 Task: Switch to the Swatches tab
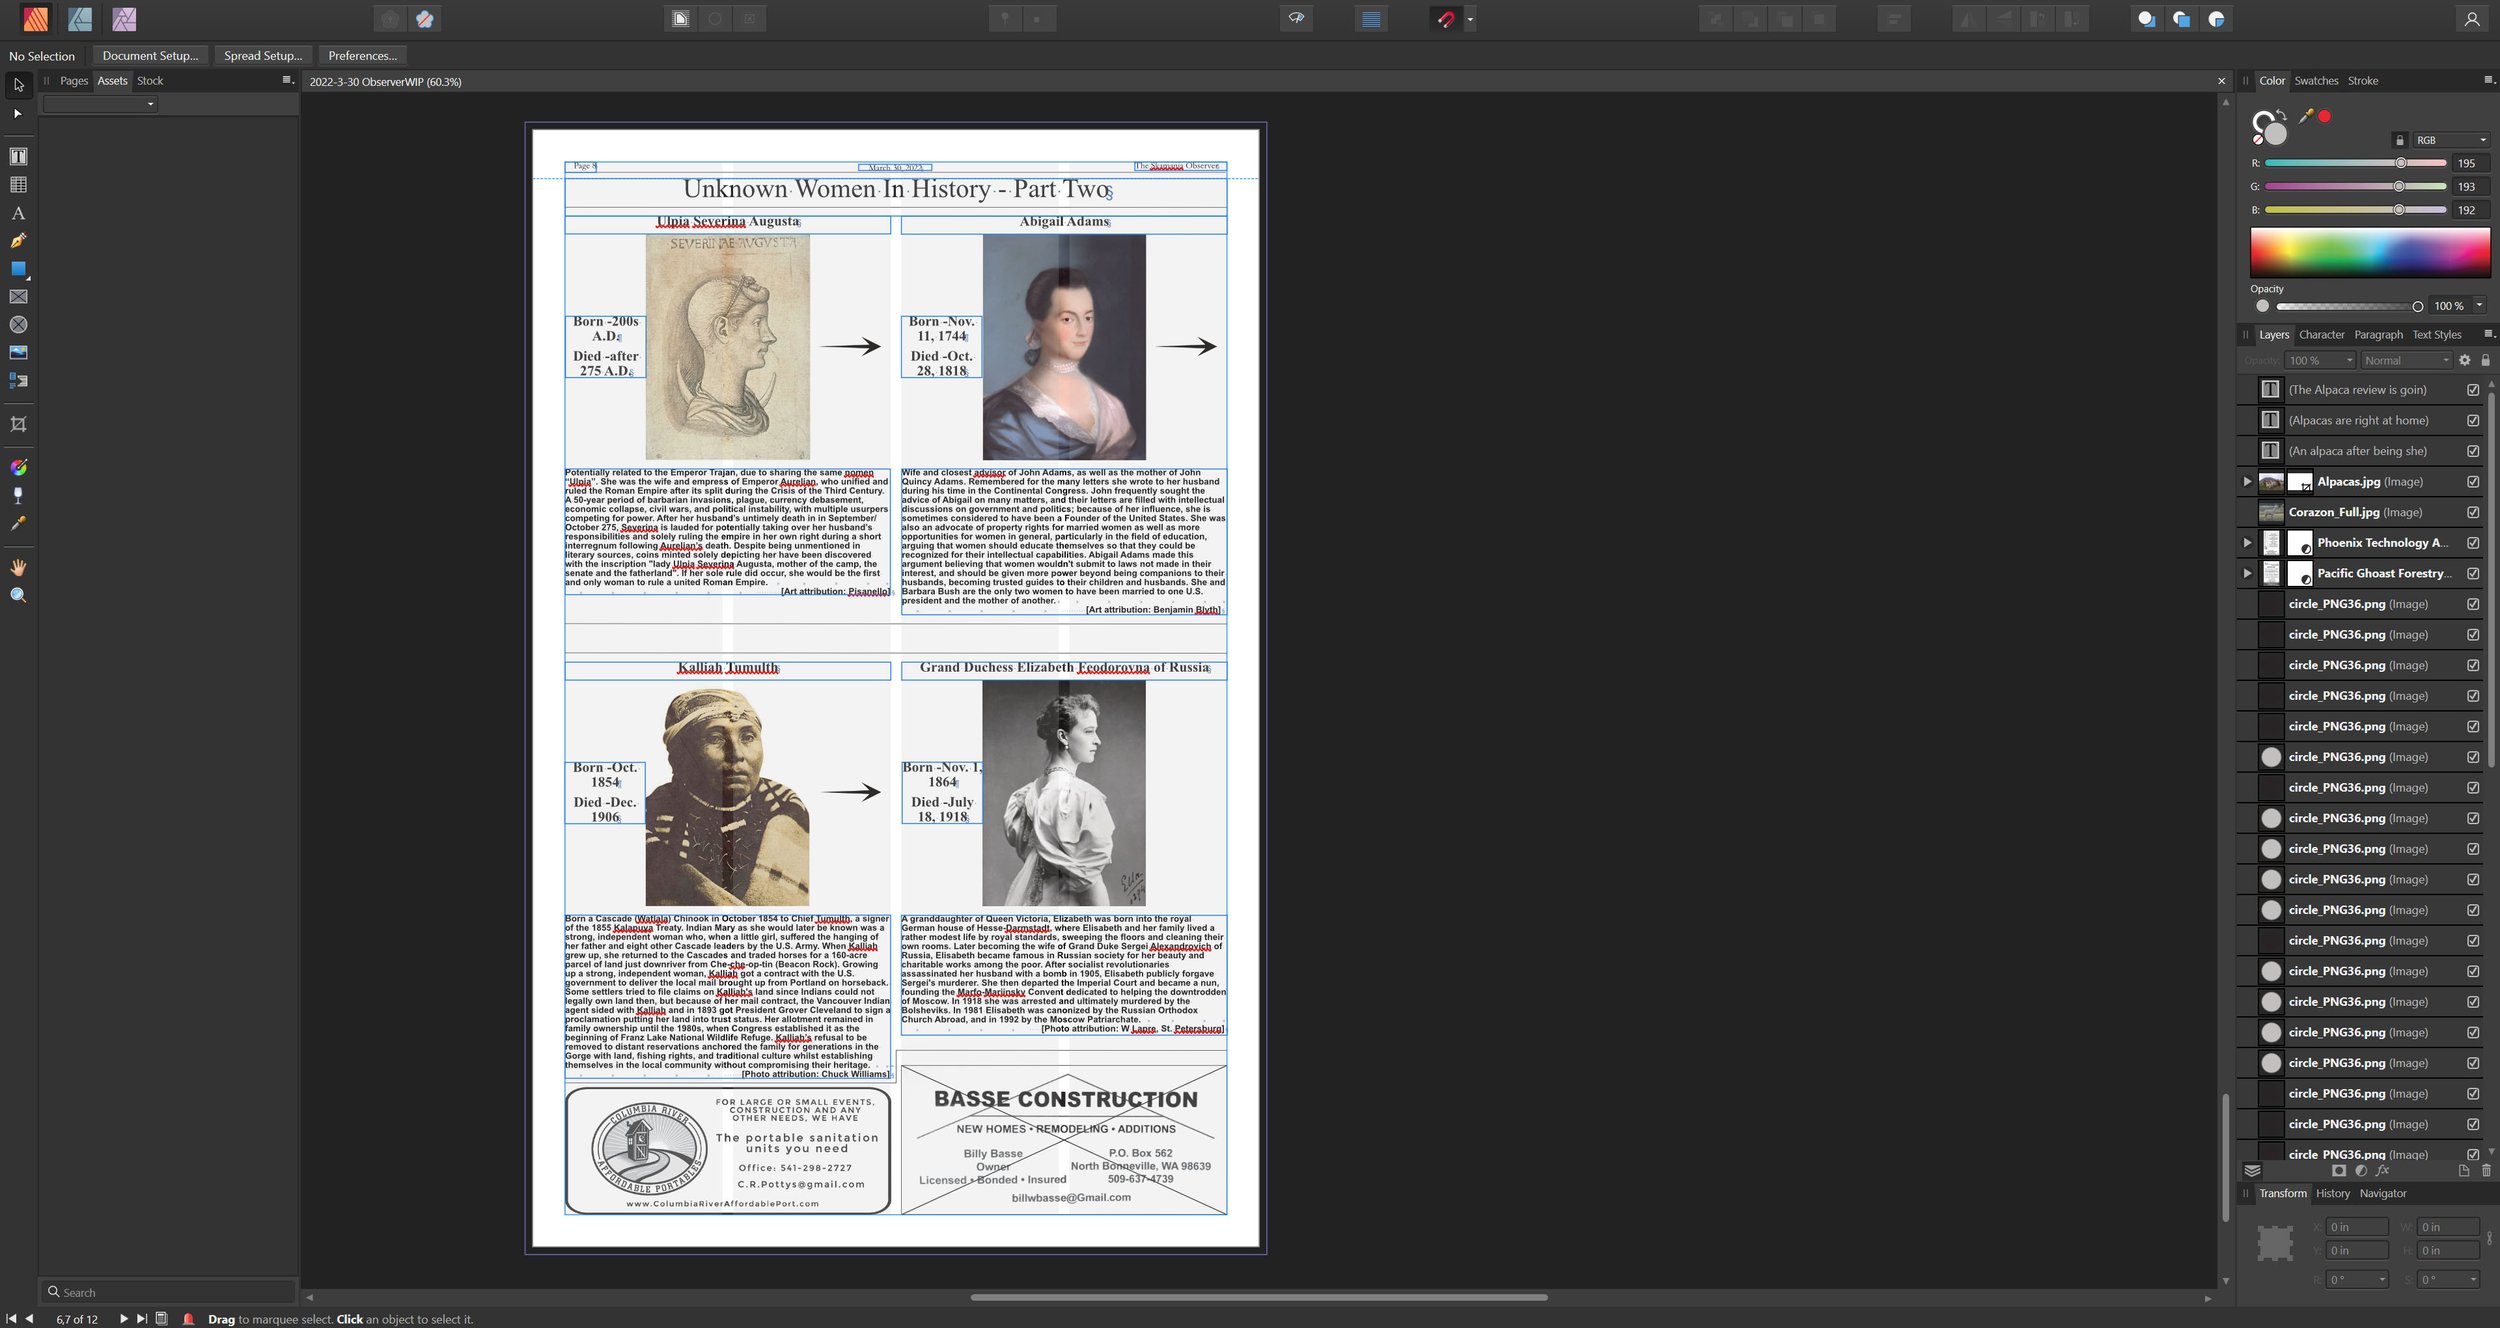(2316, 81)
